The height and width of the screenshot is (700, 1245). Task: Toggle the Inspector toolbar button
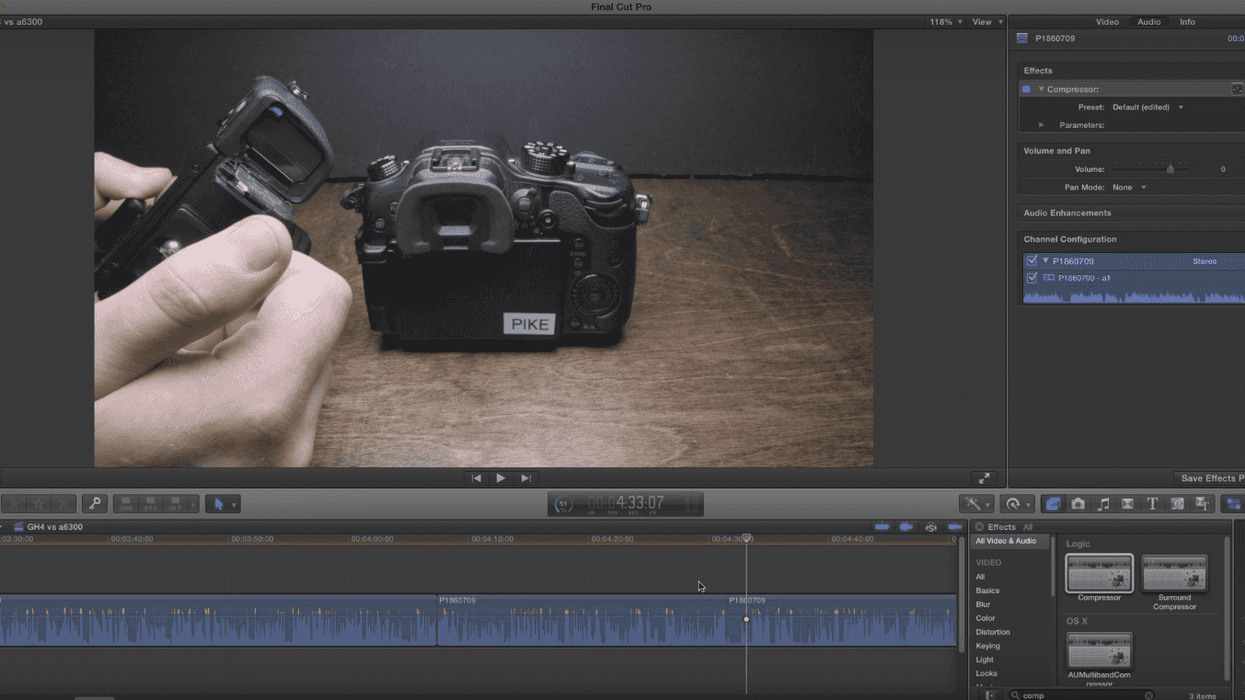(1233, 504)
